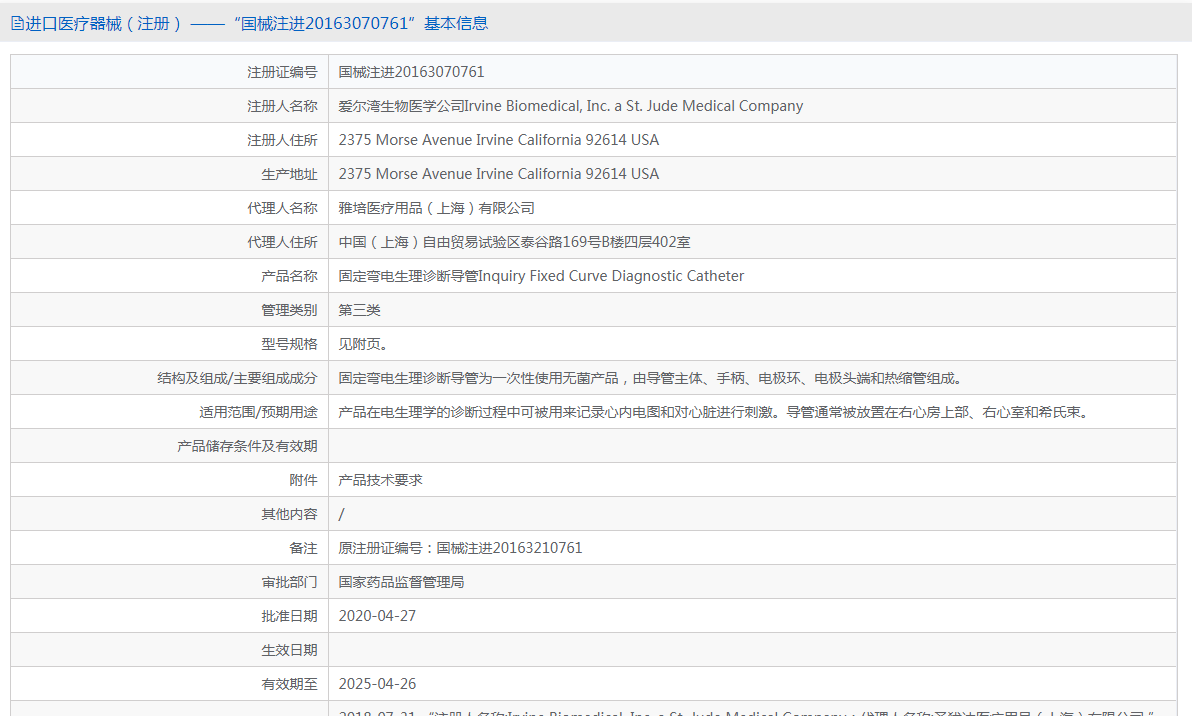This screenshot has width=1192, height=716.
Task: Select the 适用范围/预期用途 label
Action: point(258,413)
